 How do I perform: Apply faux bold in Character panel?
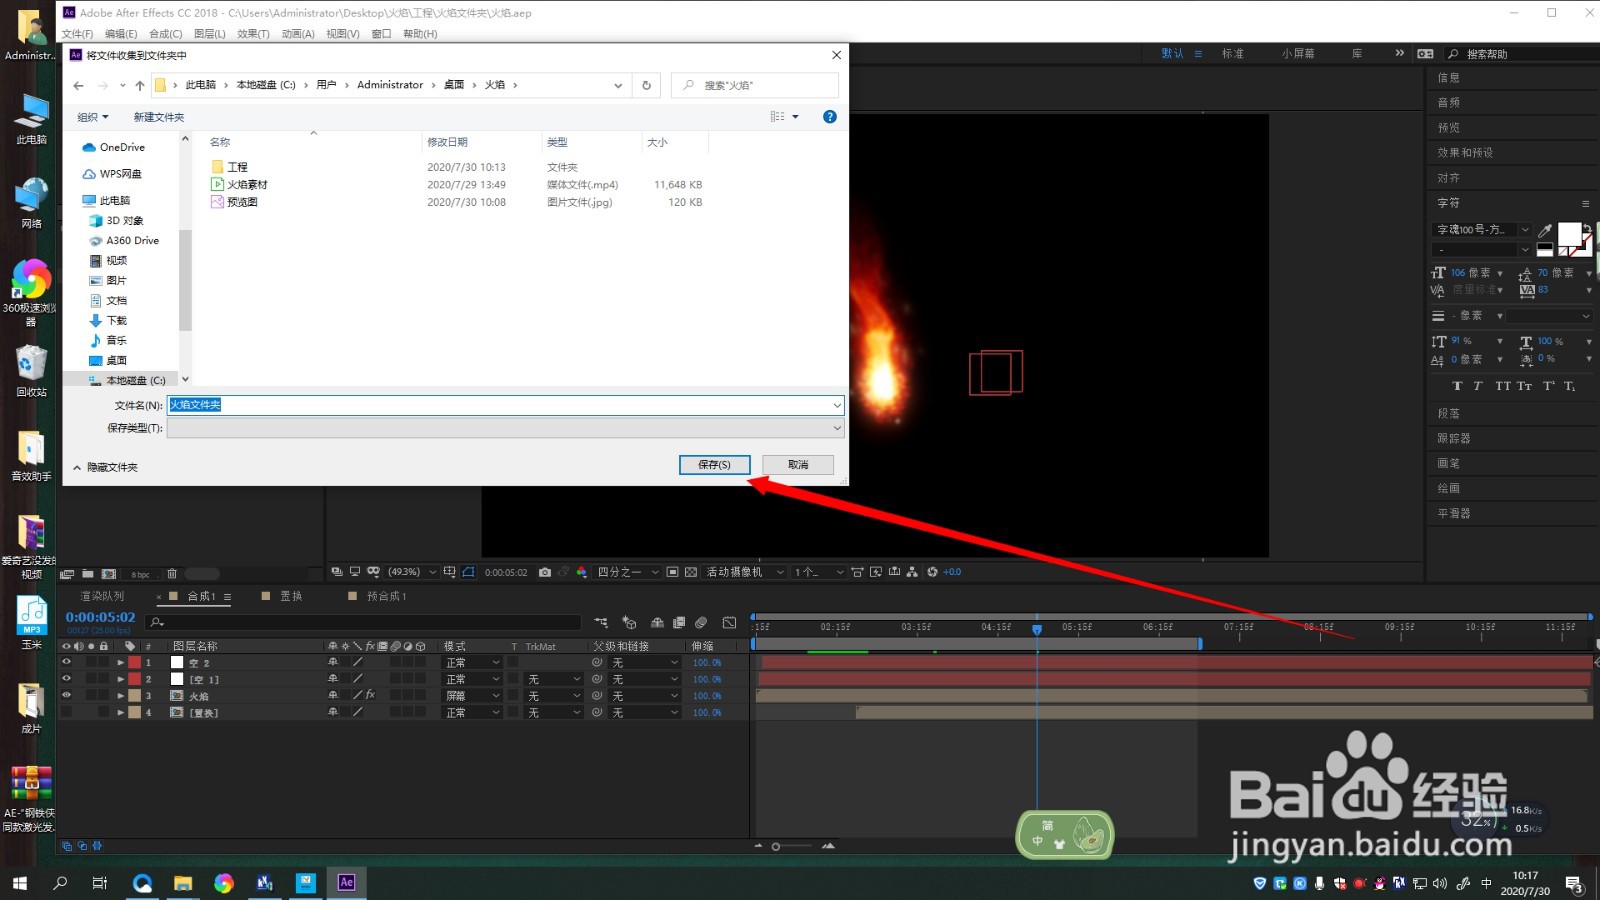tap(1457, 386)
